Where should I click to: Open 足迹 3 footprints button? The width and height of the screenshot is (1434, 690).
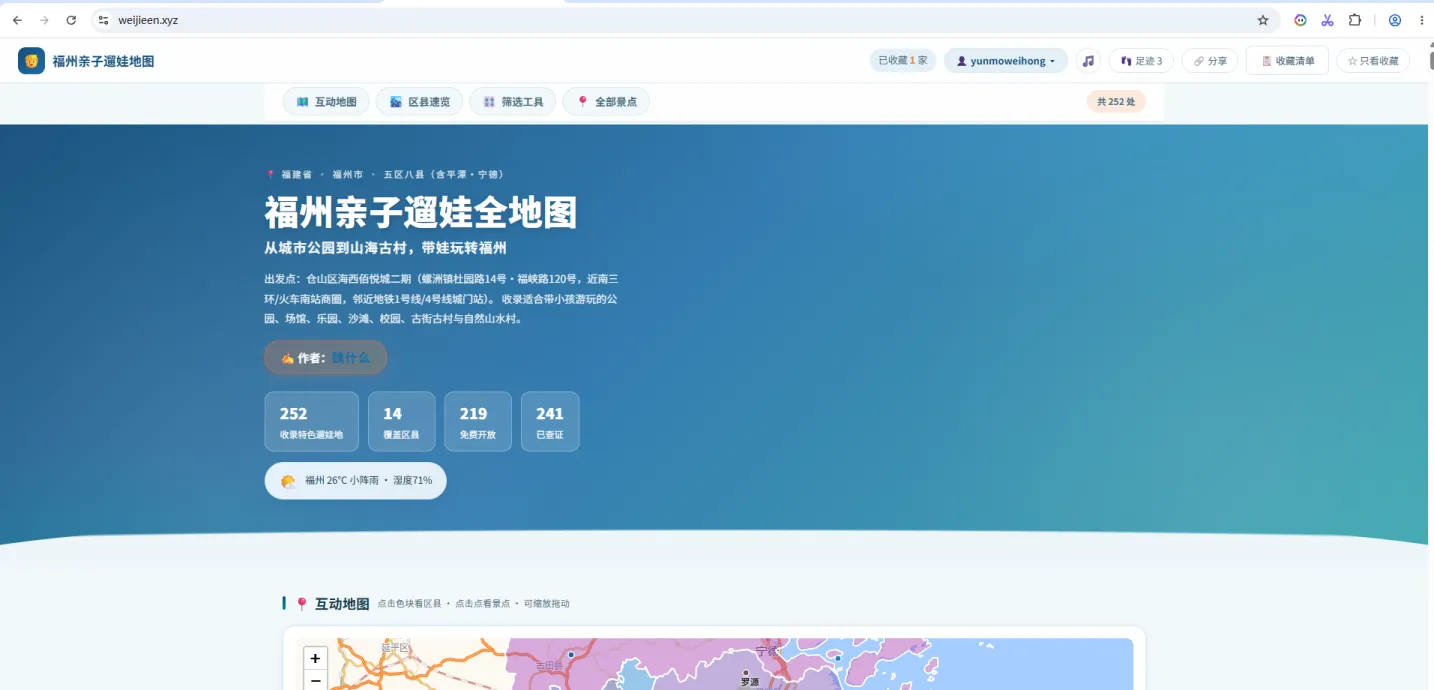(x=1141, y=61)
